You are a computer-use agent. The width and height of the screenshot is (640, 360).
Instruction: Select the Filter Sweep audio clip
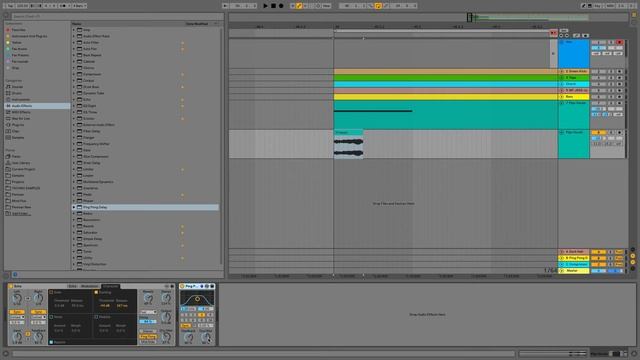[348, 144]
